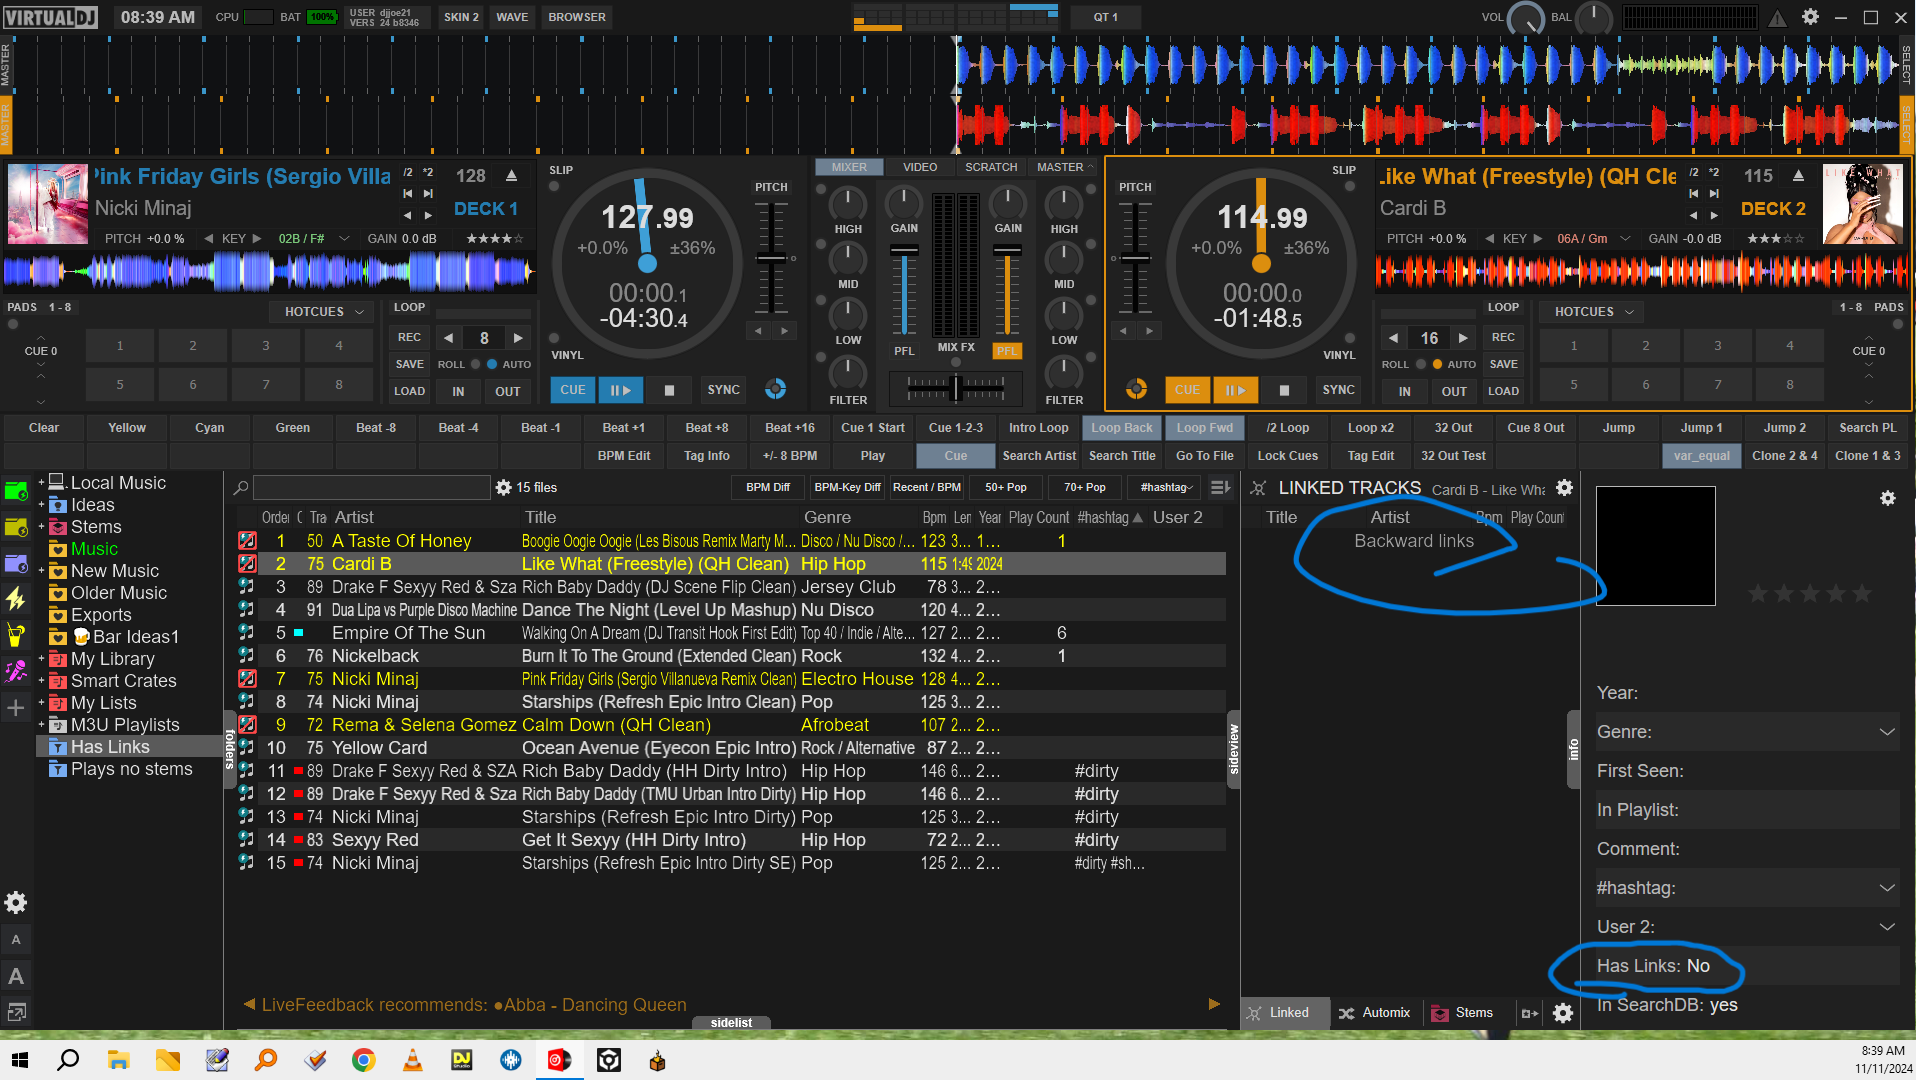Click the BPM-Key Diff filter button
The width and height of the screenshot is (1916, 1080).
tap(847, 488)
